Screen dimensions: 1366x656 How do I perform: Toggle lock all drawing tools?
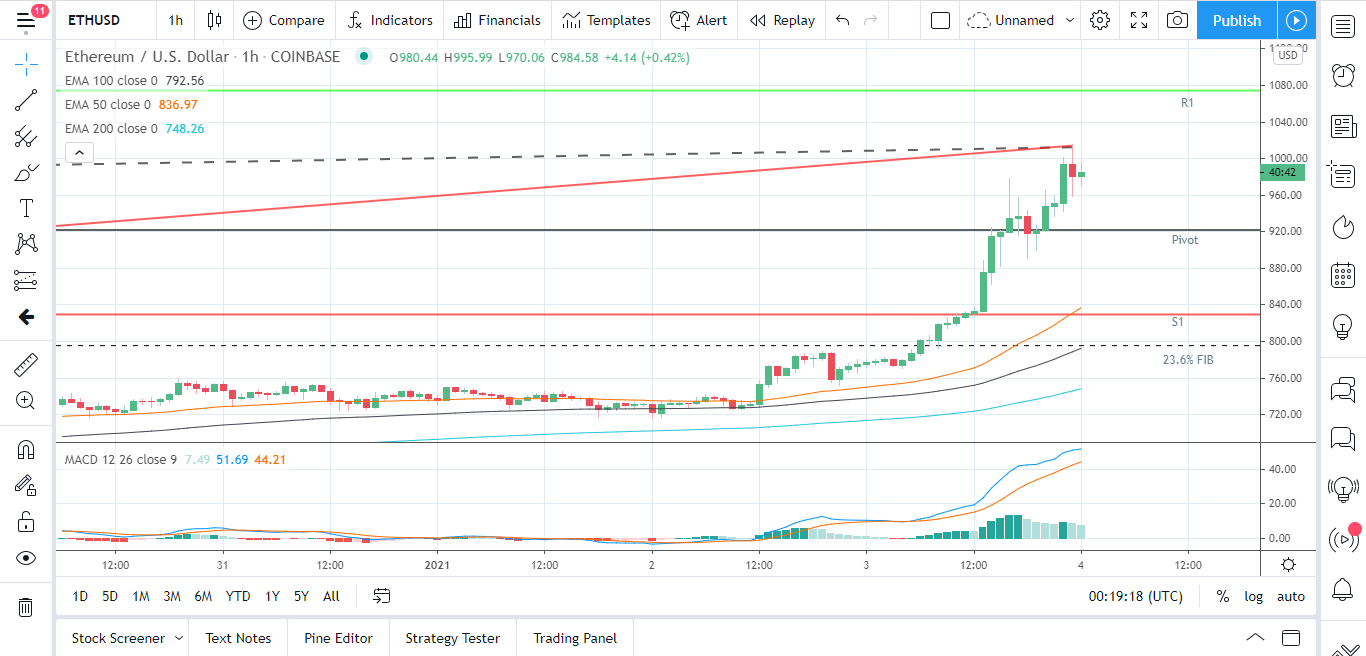click(26, 521)
